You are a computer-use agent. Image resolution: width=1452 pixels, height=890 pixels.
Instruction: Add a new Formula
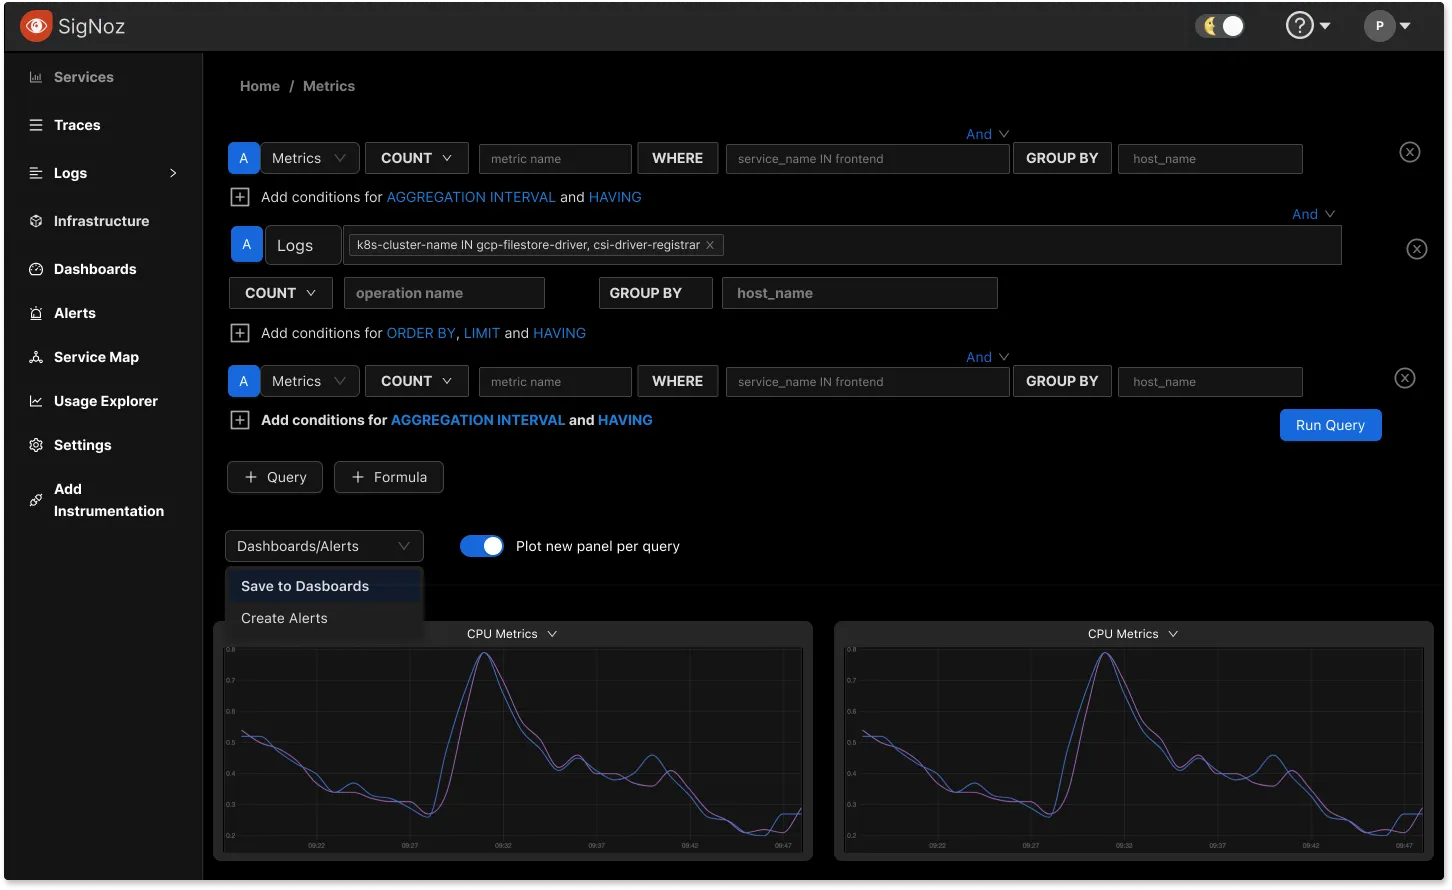pos(389,477)
